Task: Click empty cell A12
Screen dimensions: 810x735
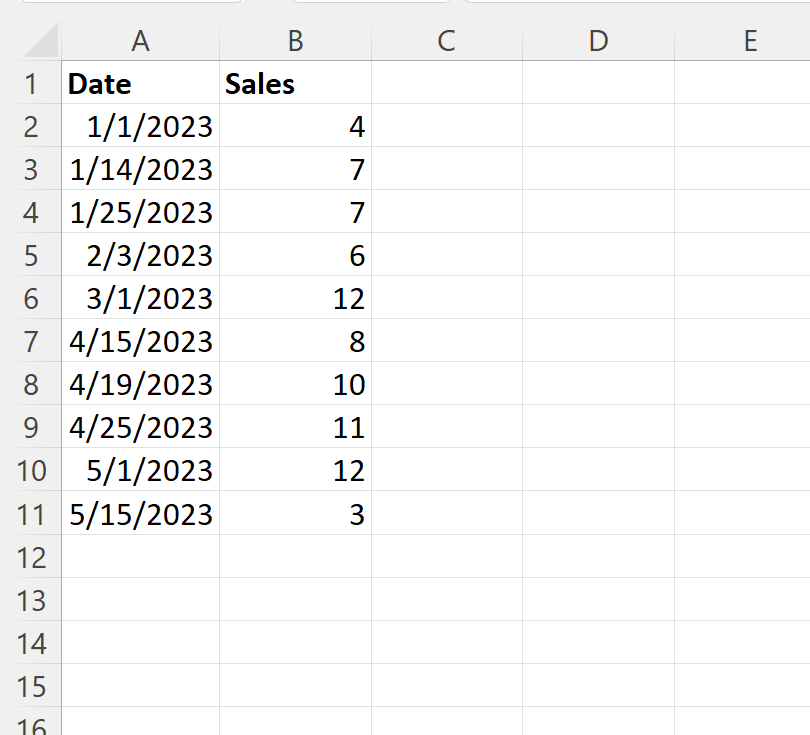Action: [x=141, y=556]
